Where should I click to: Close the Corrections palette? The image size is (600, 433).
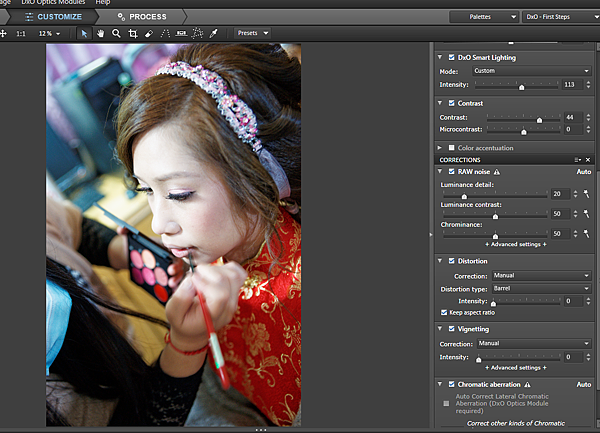tap(588, 160)
